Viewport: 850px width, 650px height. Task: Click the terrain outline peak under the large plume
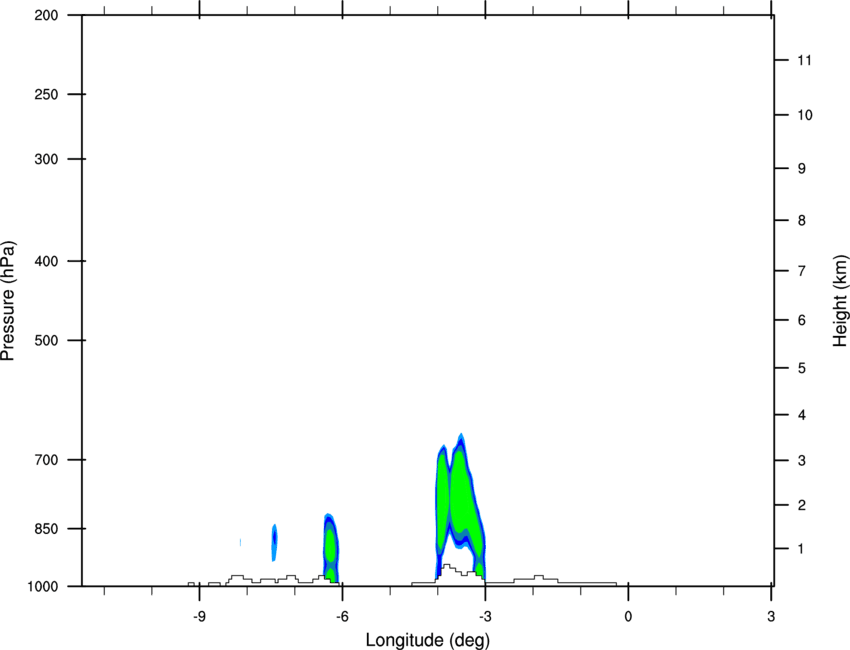tap(446, 565)
